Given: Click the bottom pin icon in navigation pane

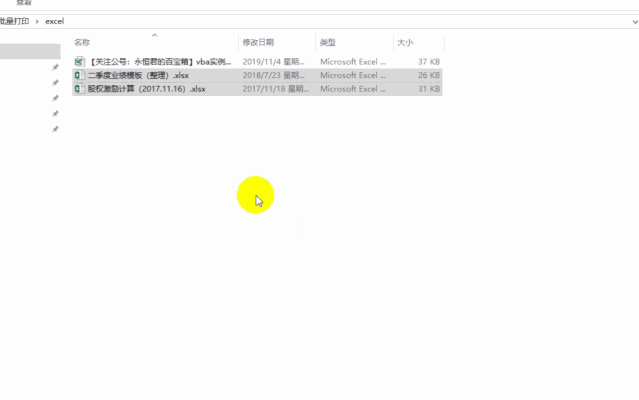Looking at the screenshot, I should (56, 130).
